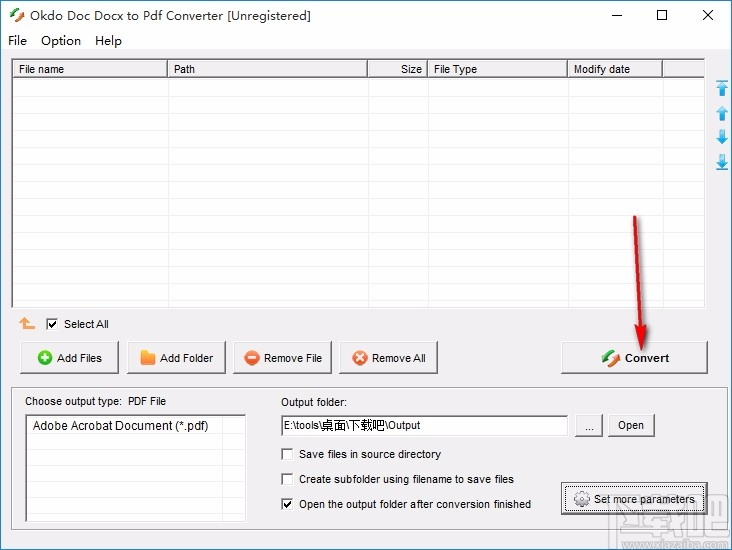Viewport: 732px width, 550px height.
Task: Click the orange up-level arrow icon
Action: pyautogui.click(x=27, y=323)
